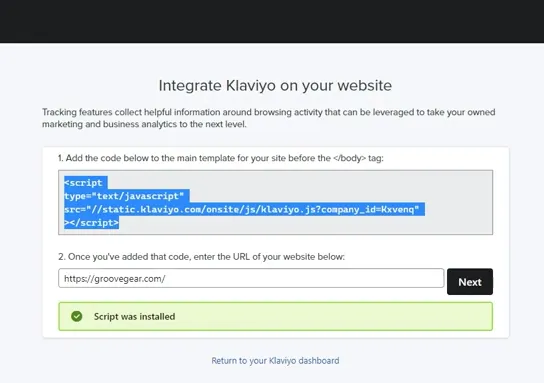Click the 'Script was installed' message text
Image resolution: width=544 pixels, height=383 pixels.
pos(134,317)
